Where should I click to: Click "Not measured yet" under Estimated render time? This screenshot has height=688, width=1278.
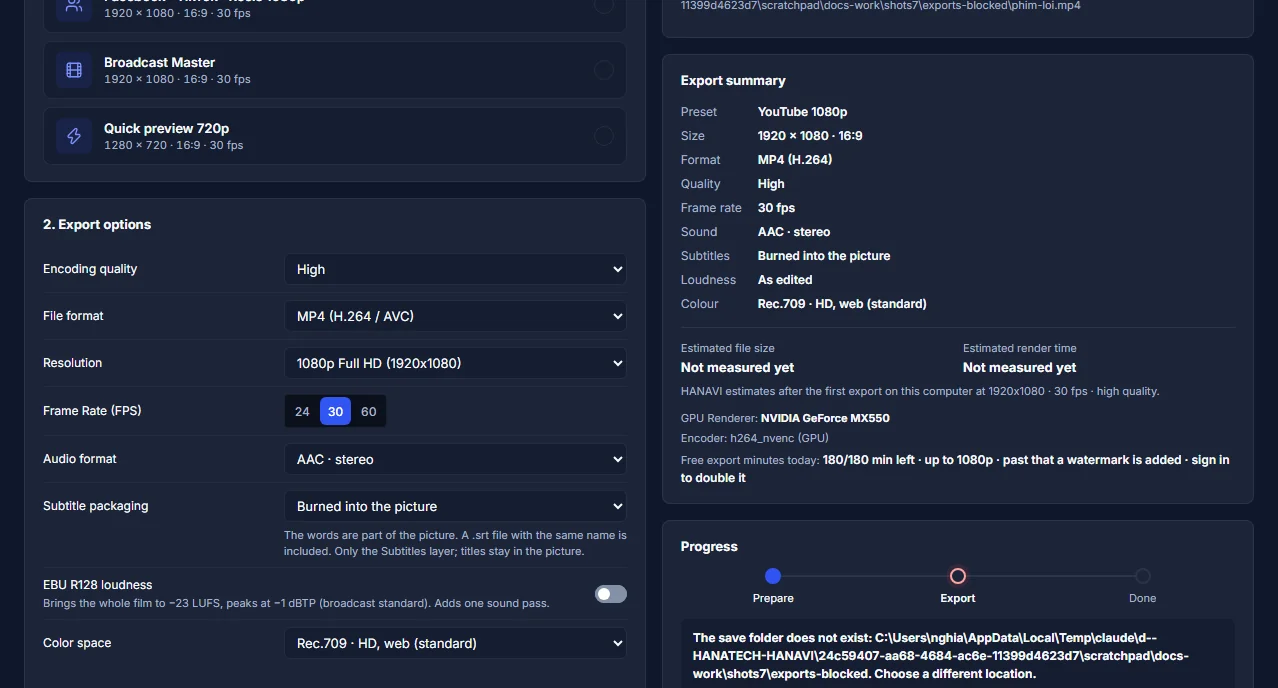1020,367
